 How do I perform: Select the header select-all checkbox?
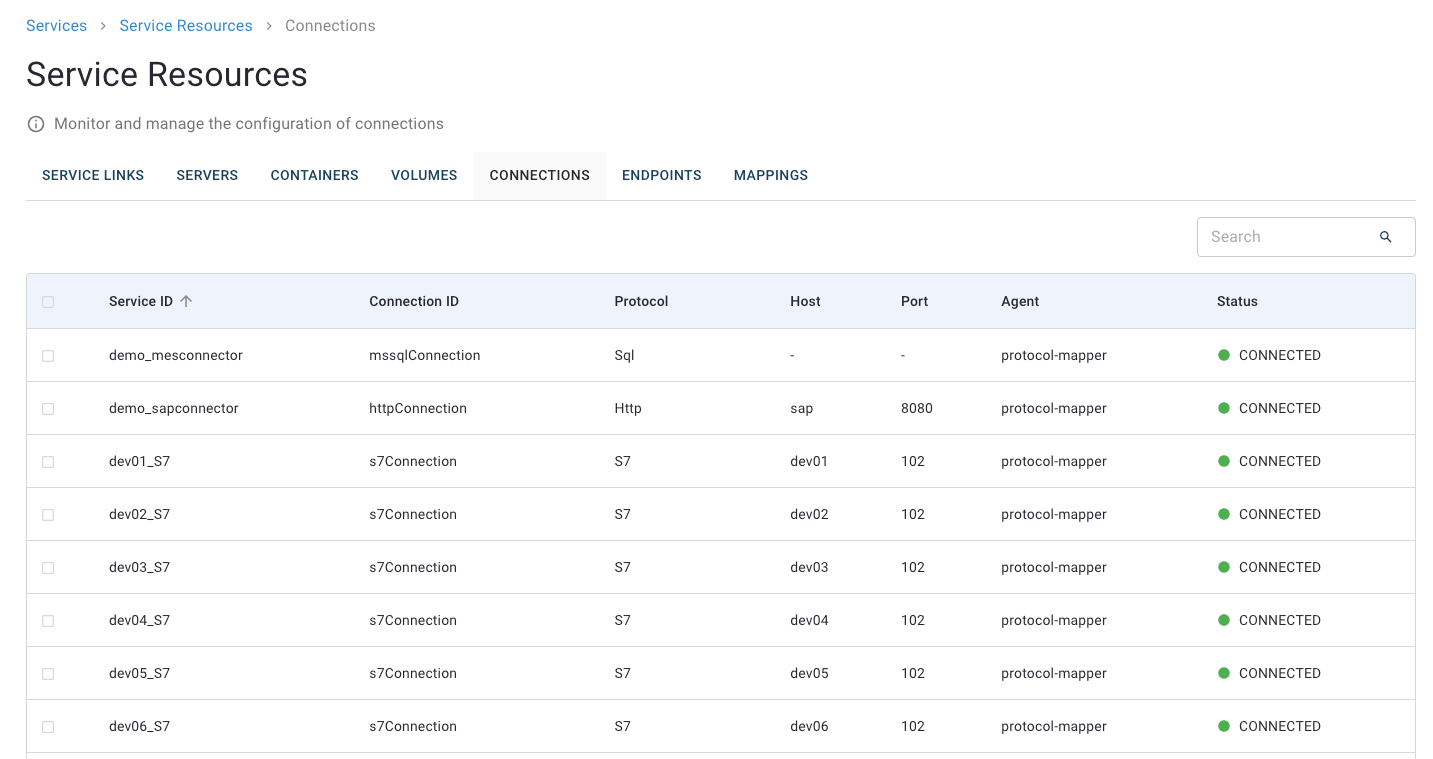point(48,302)
